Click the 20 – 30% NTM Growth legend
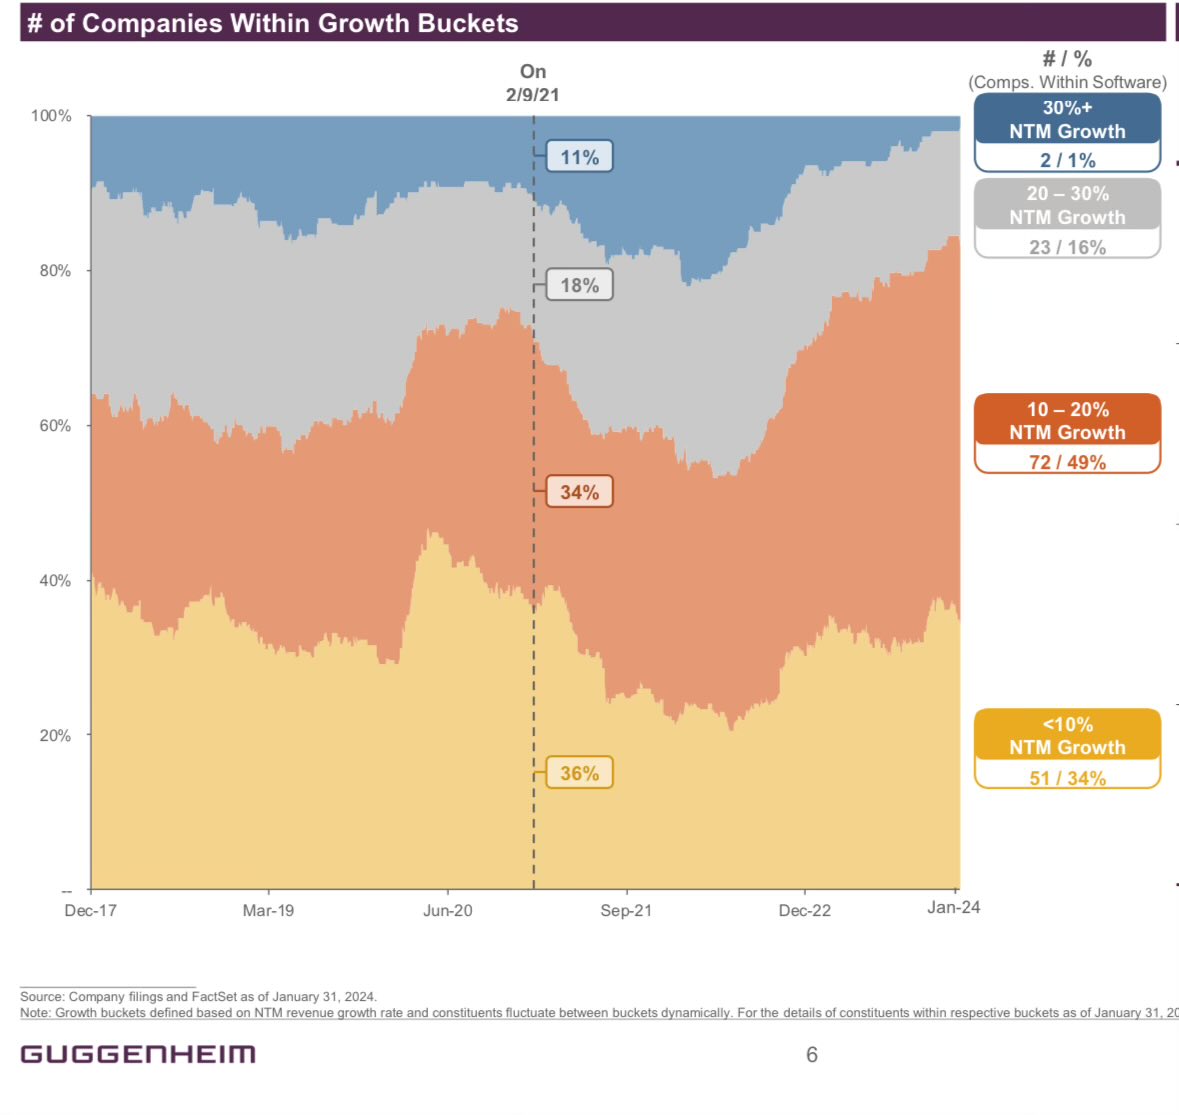 pyautogui.click(x=1067, y=205)
